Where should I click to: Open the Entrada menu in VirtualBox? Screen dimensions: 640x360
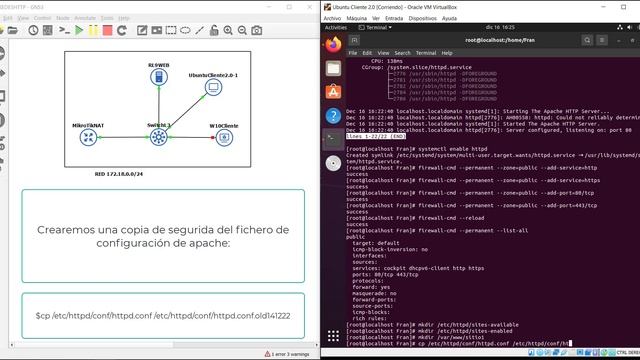[x=394, y=18]
